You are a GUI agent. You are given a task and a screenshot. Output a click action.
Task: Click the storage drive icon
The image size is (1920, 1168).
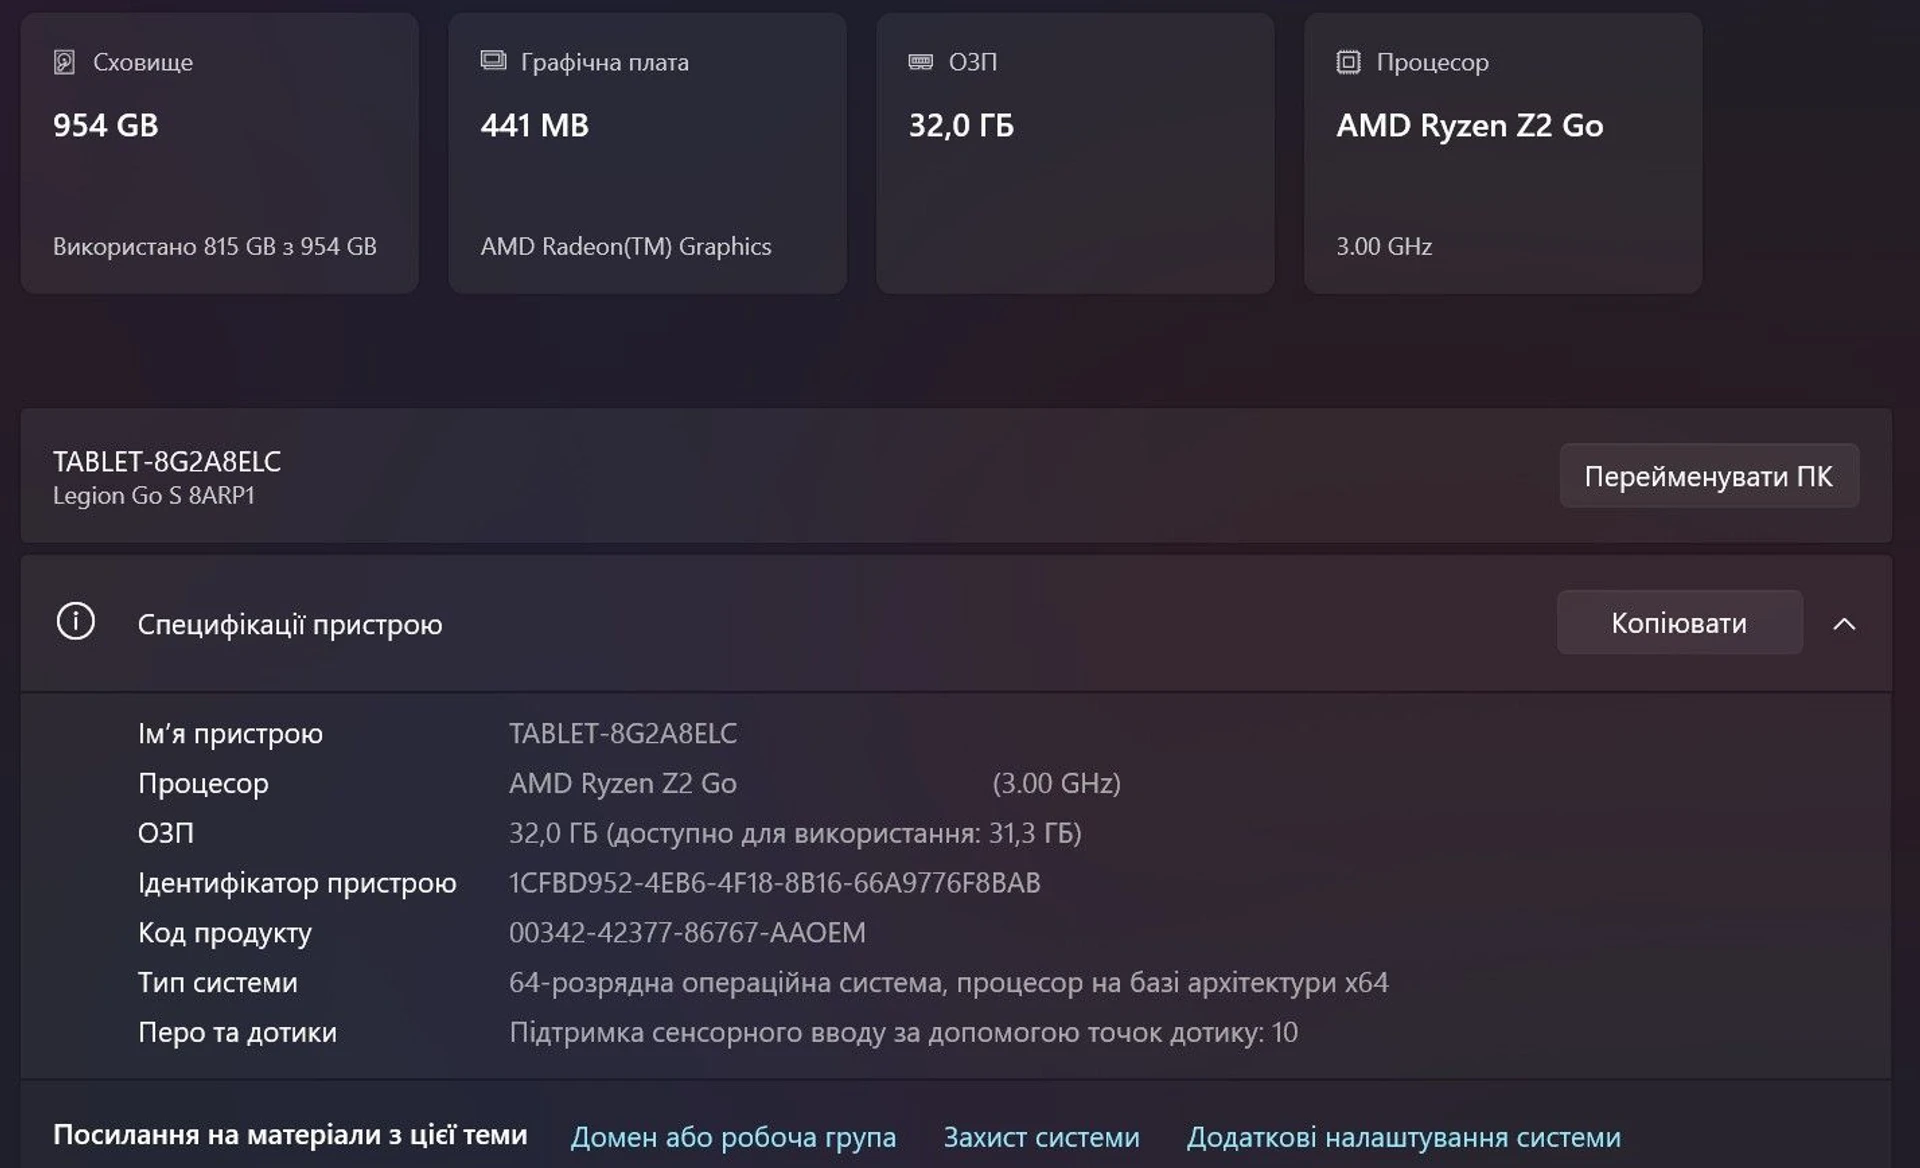pyautogui.click(x=64, y=62)
